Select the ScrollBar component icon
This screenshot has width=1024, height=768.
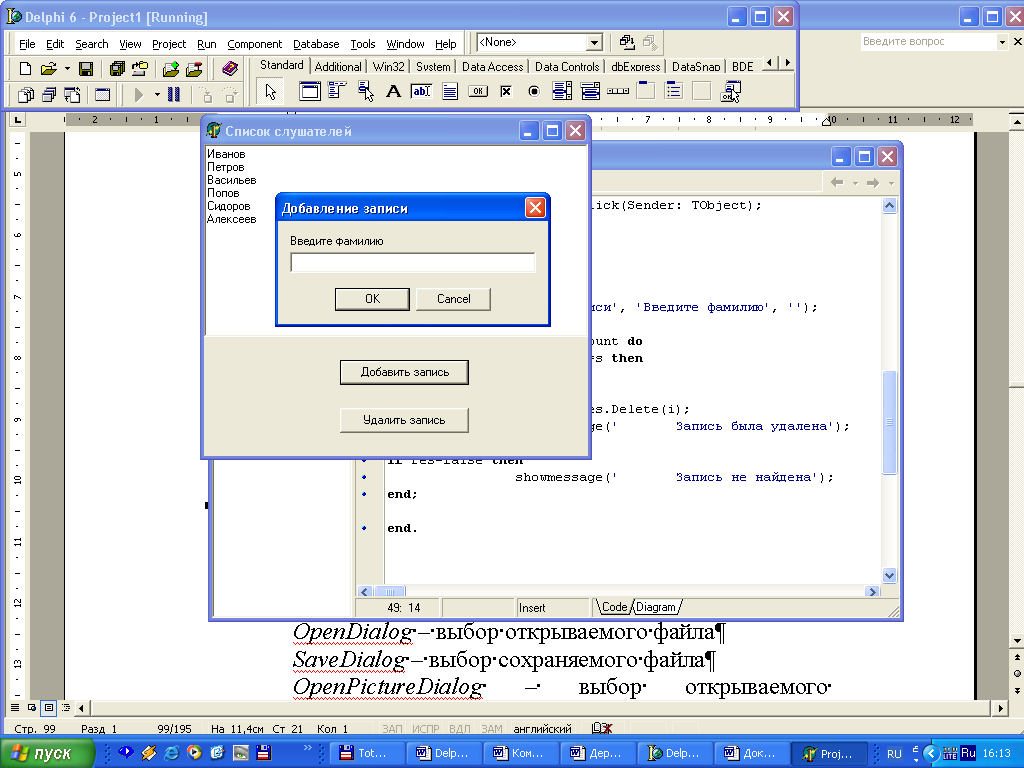pyautogui.click(x=618, y=91)
